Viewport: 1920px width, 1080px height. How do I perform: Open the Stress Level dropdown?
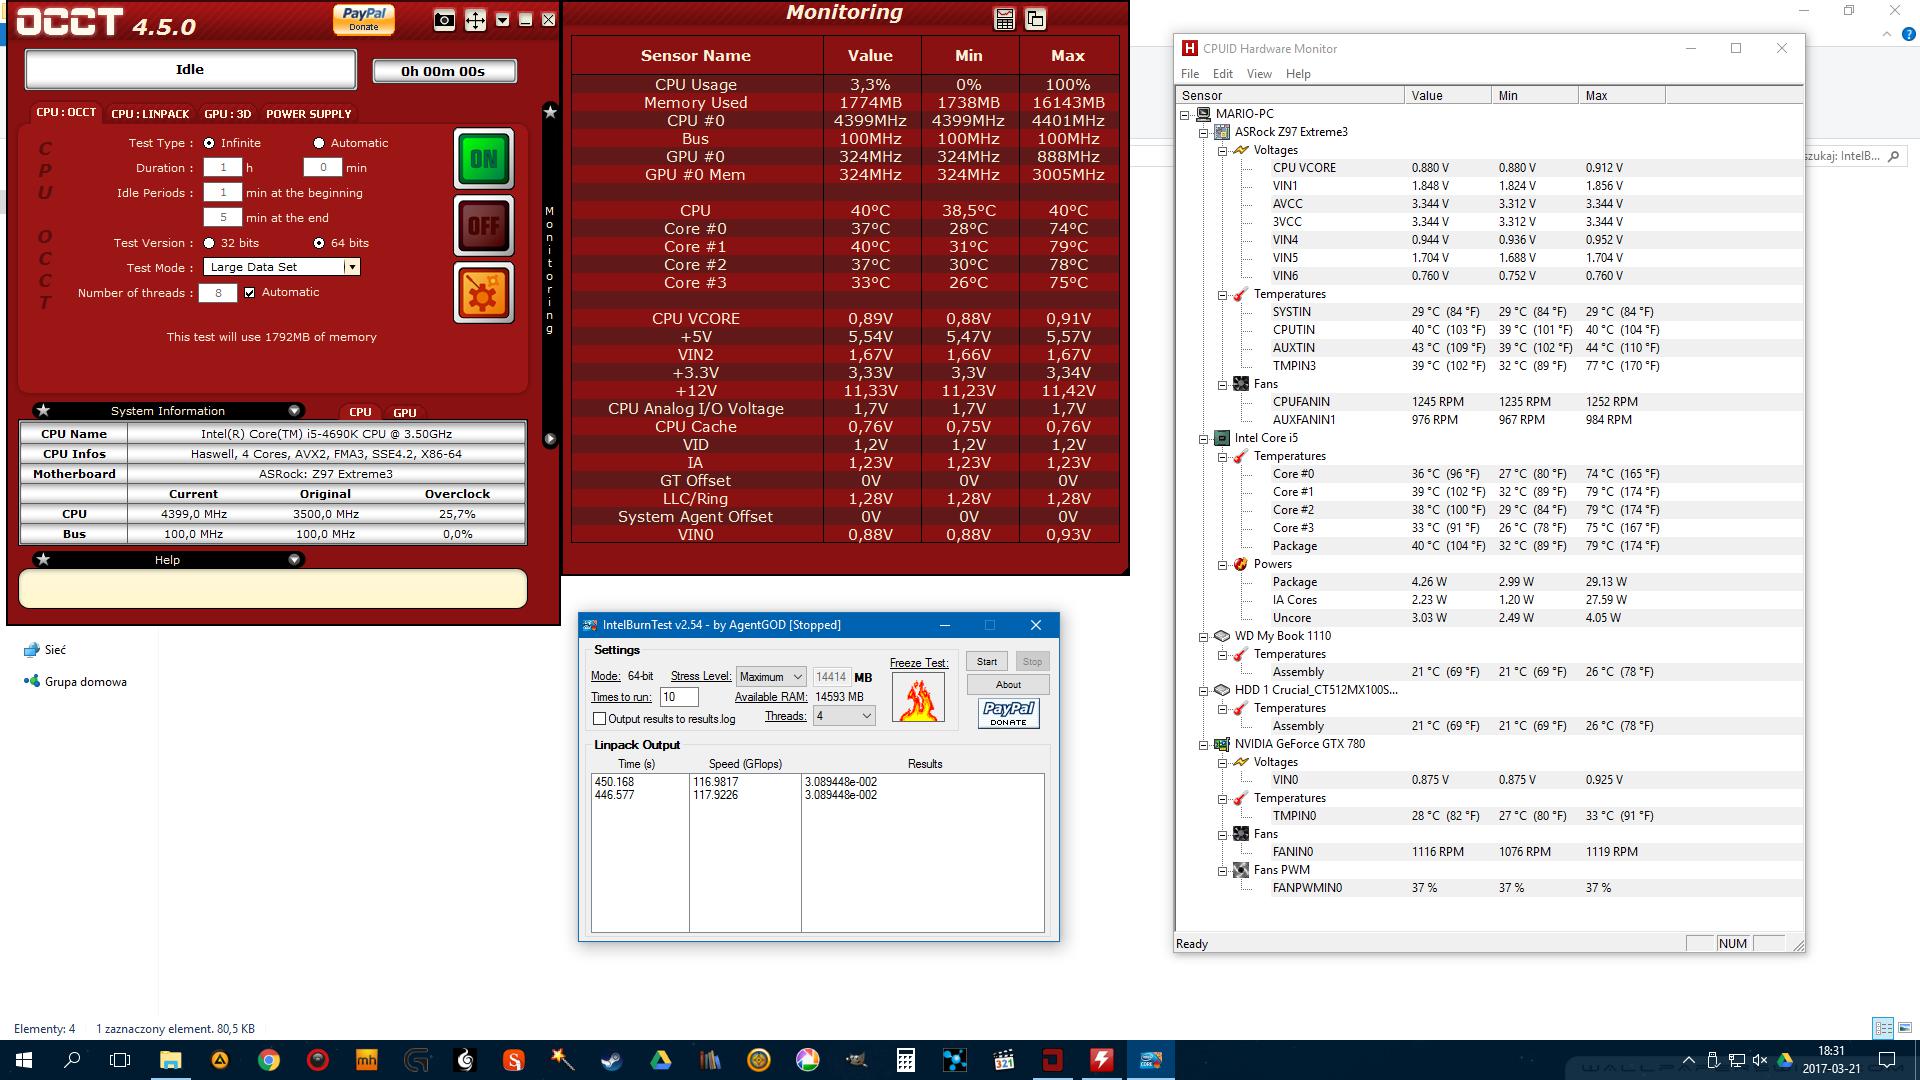coord(771,677)
